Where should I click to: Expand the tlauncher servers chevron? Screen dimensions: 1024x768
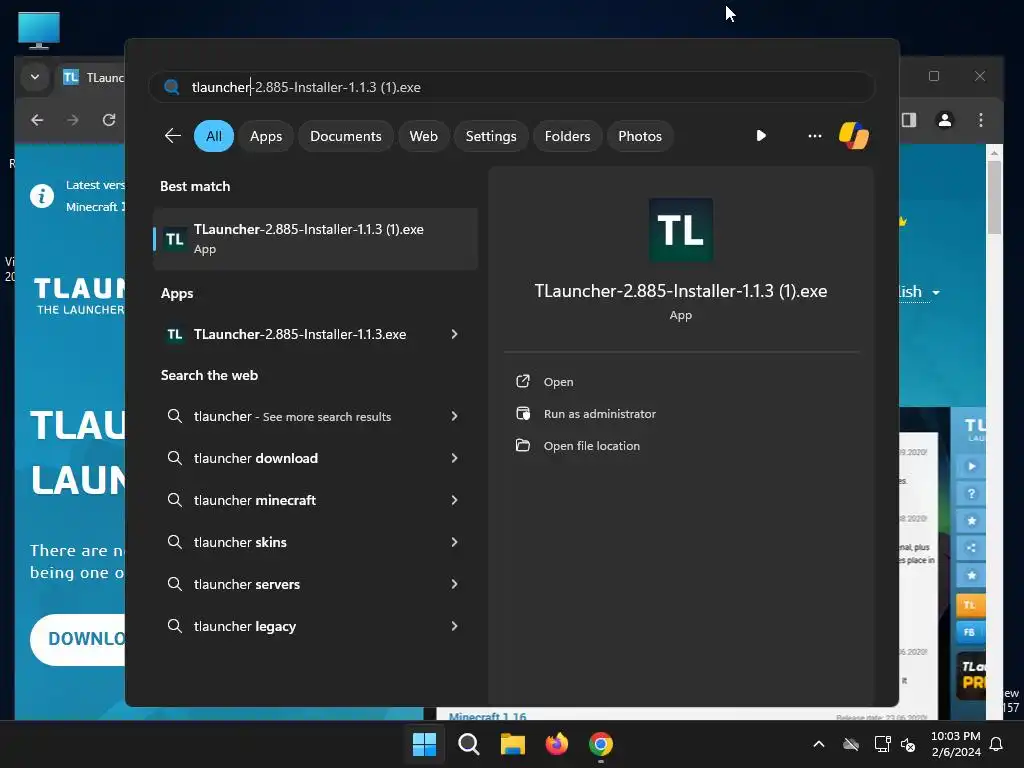455,584
